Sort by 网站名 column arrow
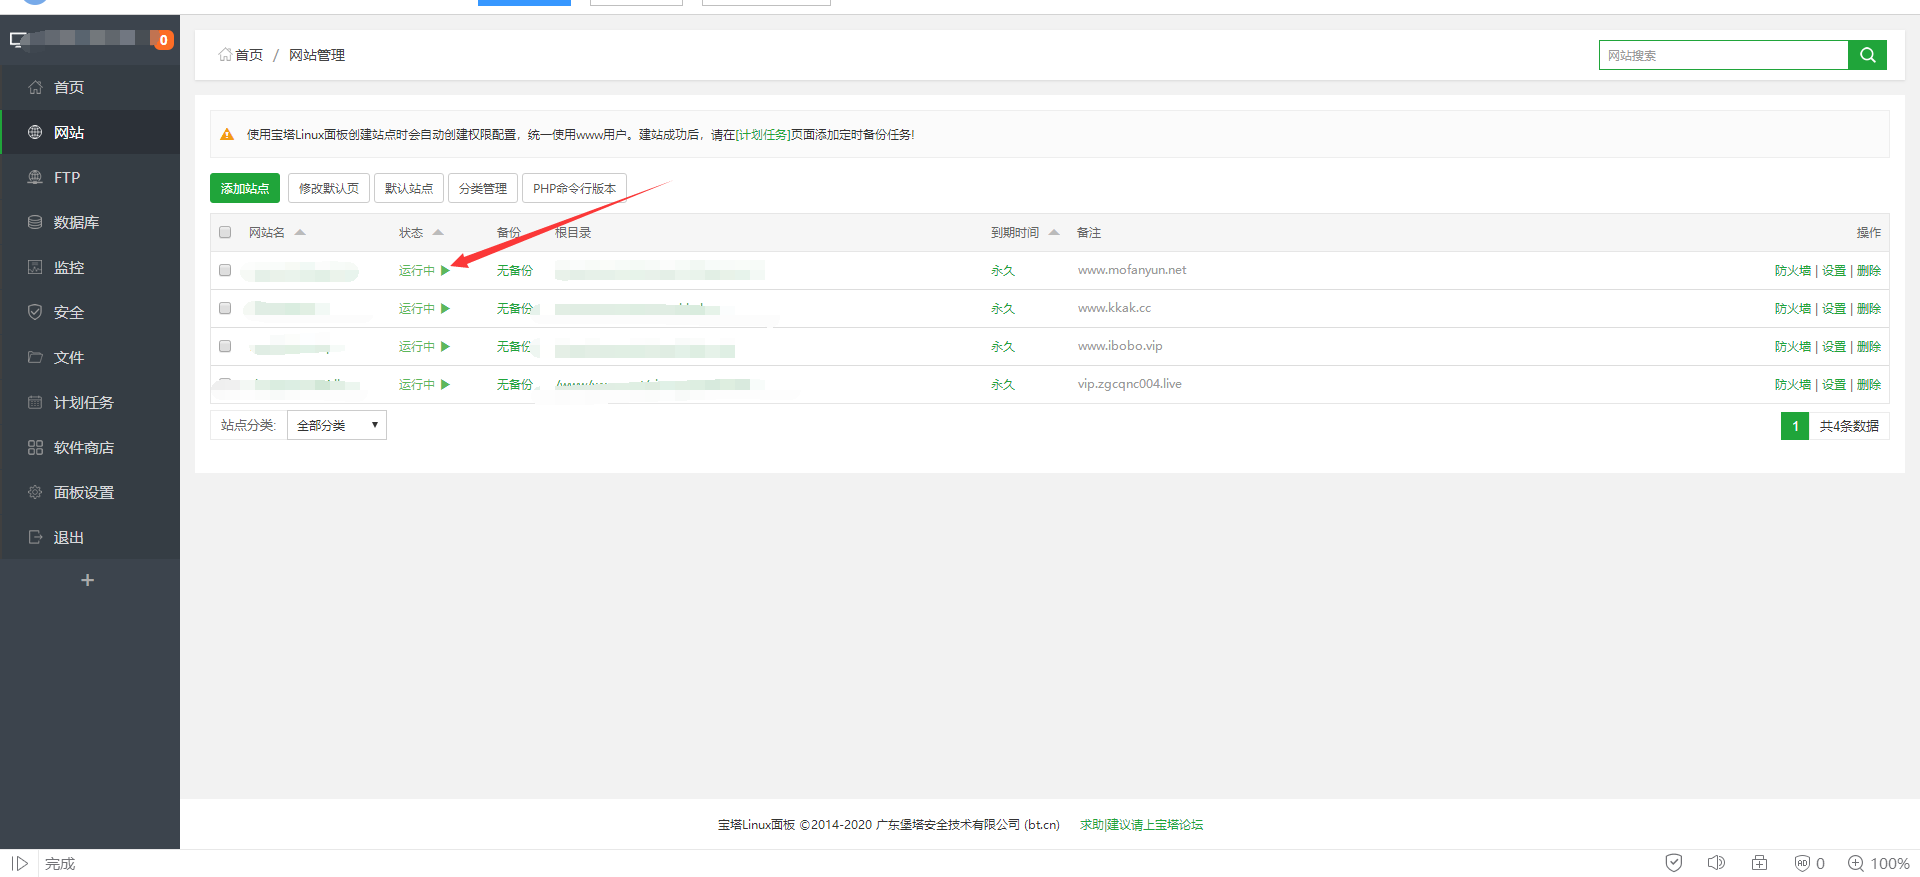This screenshot has height=877, width=1920. point(300,233)
